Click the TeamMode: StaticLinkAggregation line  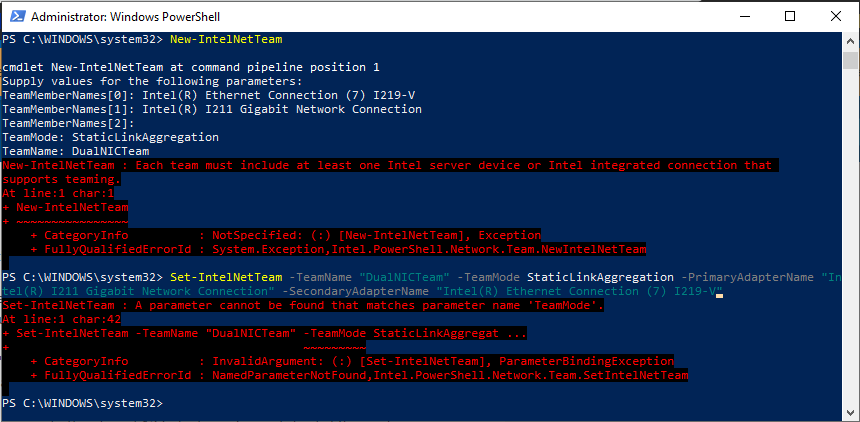pos(110,137)
